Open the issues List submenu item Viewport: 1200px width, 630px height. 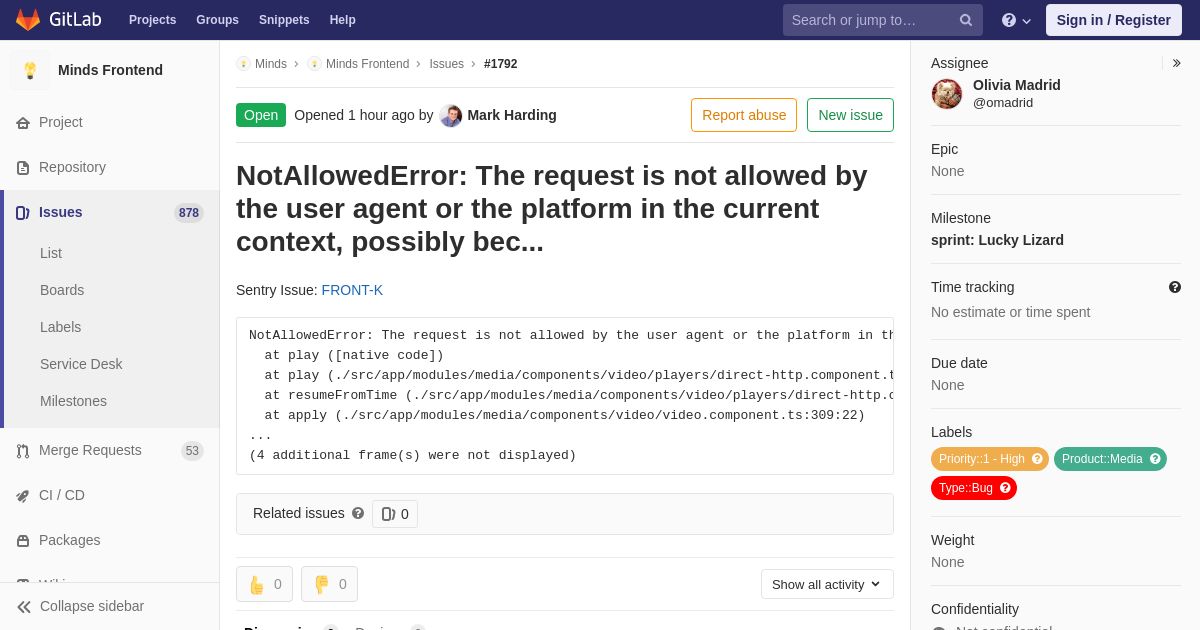point(51,253)
